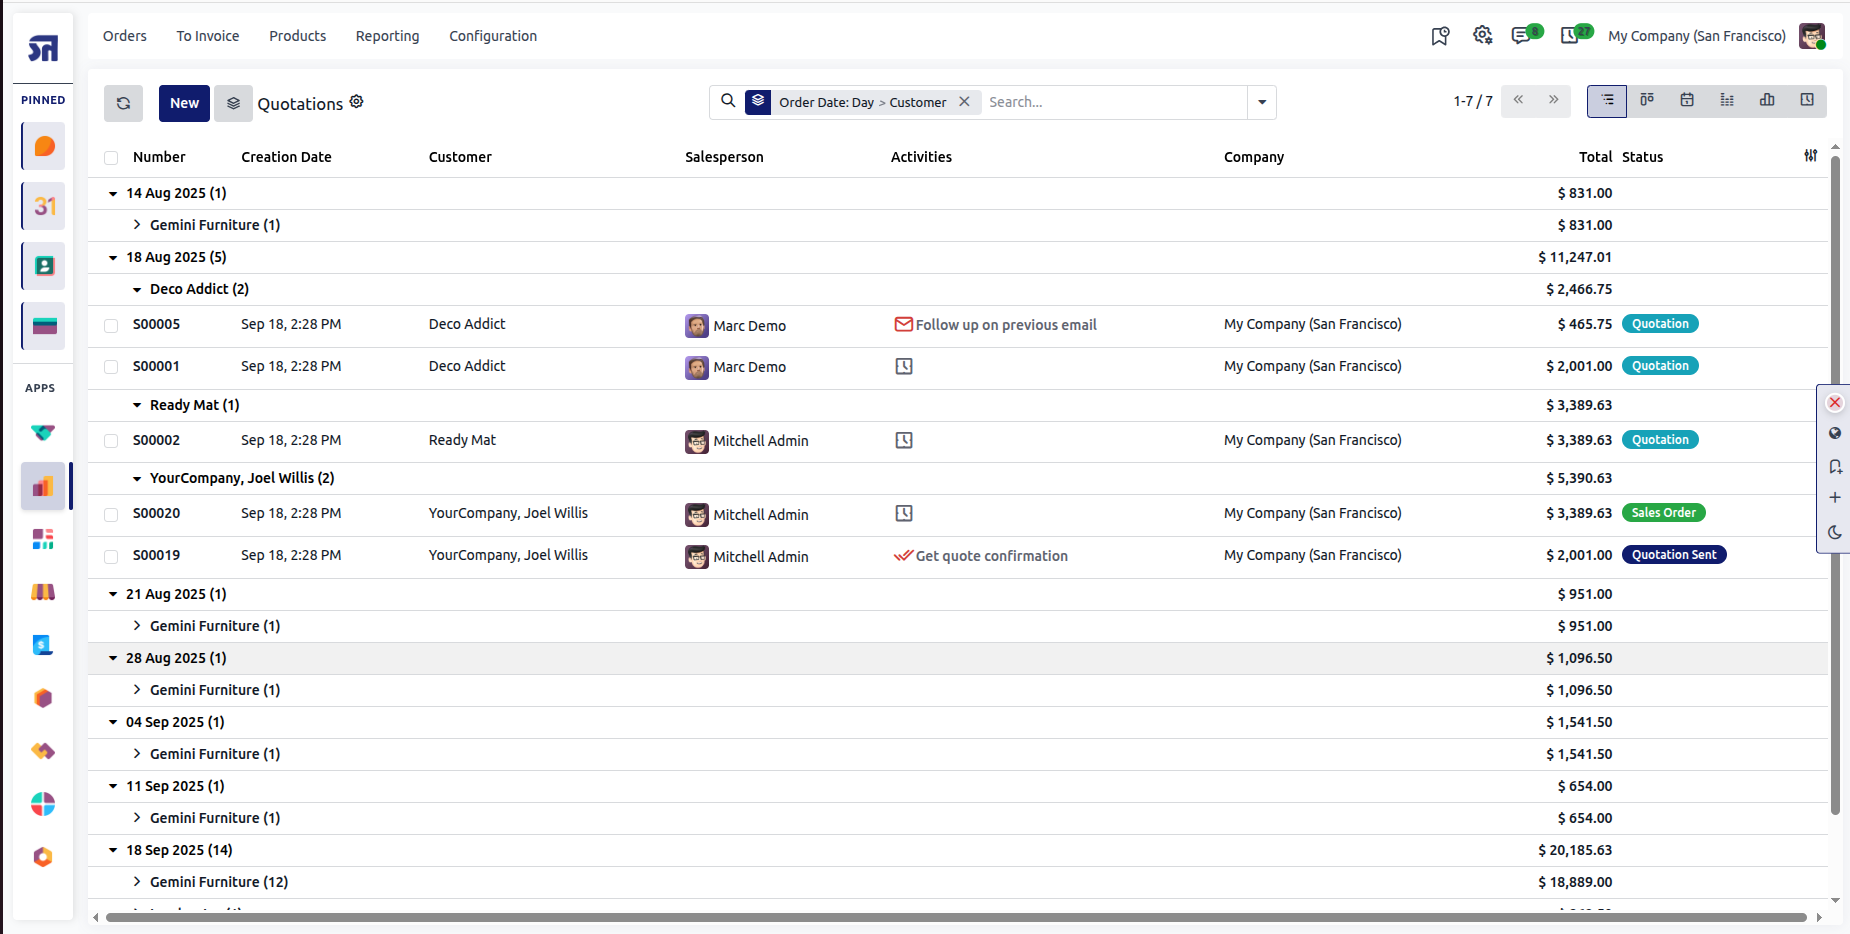Viewport: 1850px width, 934px height.
Task: Reload the quotations list
Action: pos(123,103)
